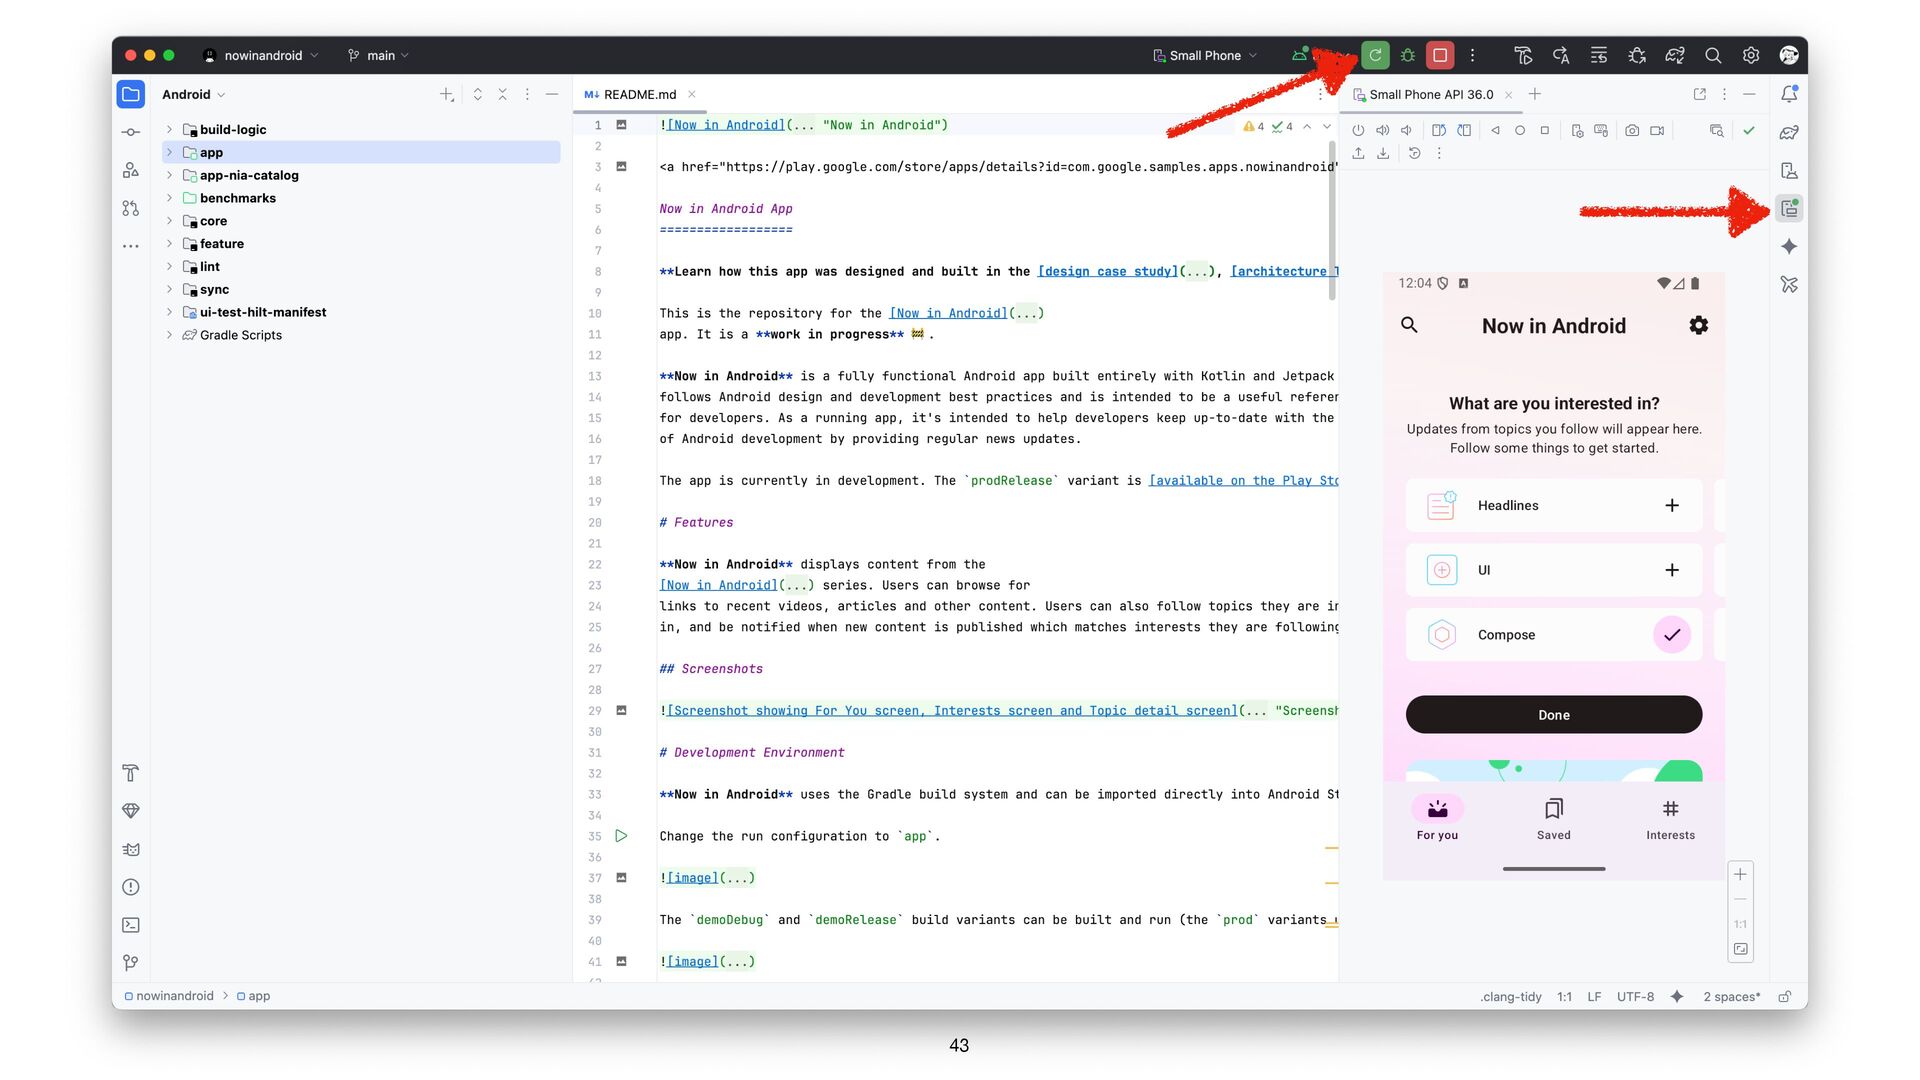
Task: Expand the app module chevron
Action: tap(169, 152)
